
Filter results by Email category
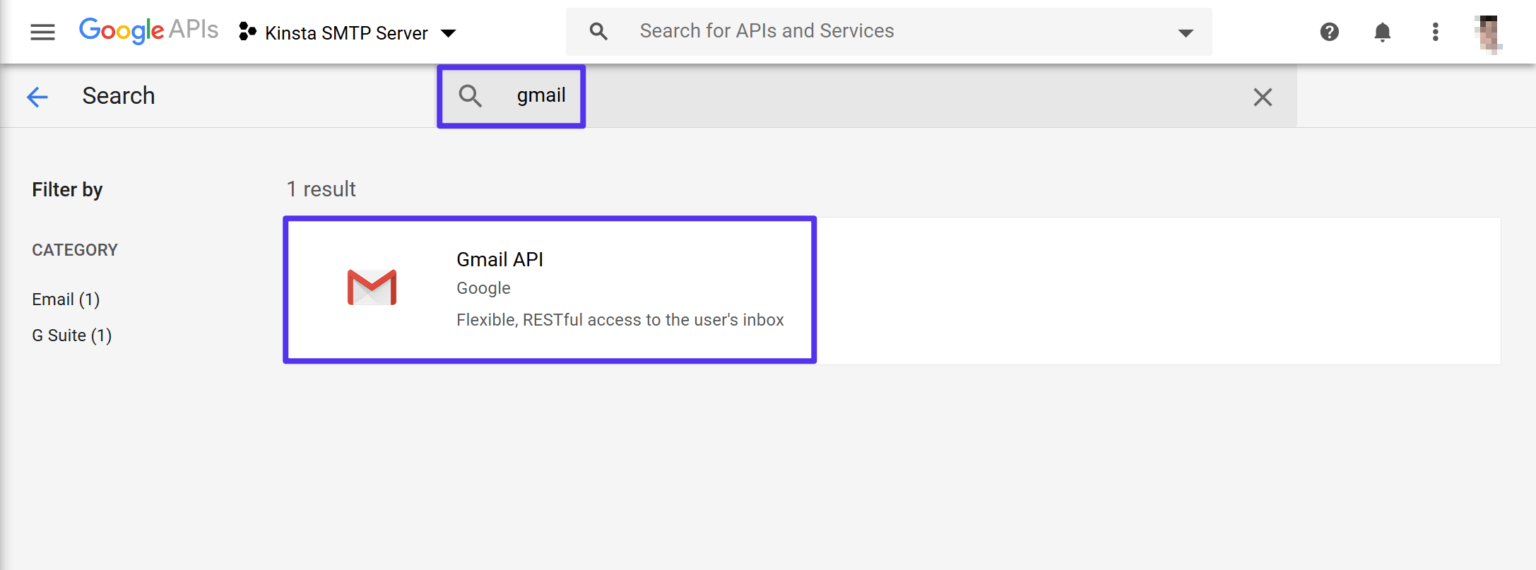coord(66,299)
